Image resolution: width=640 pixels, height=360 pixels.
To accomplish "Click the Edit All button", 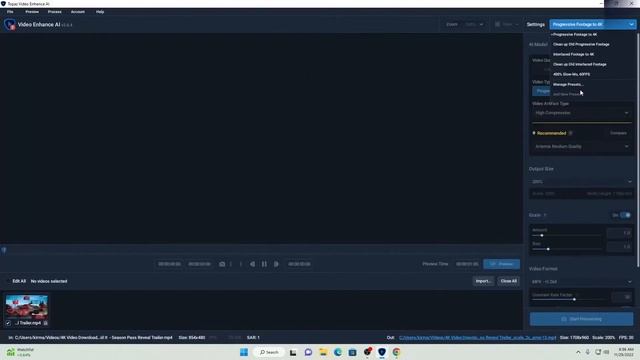I will click(19, 281).
